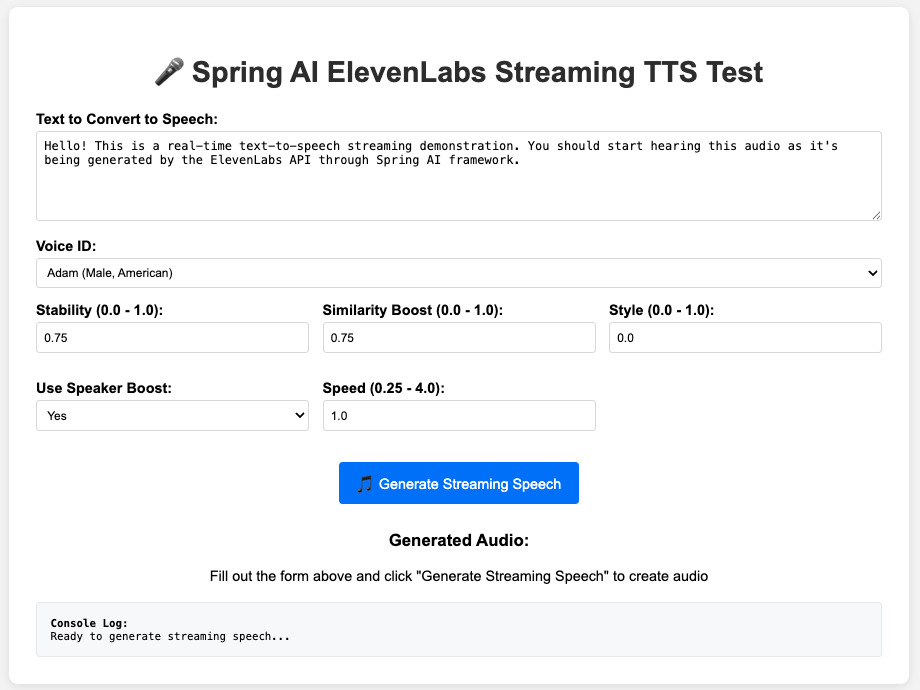Select the Adam (Male, American) voice box
Viewport: 920px width, 690px height.
(459, 273)
